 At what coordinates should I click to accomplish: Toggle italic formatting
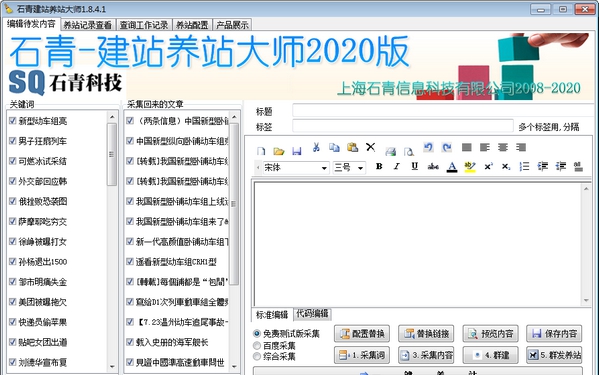click(x=397, y=166)
